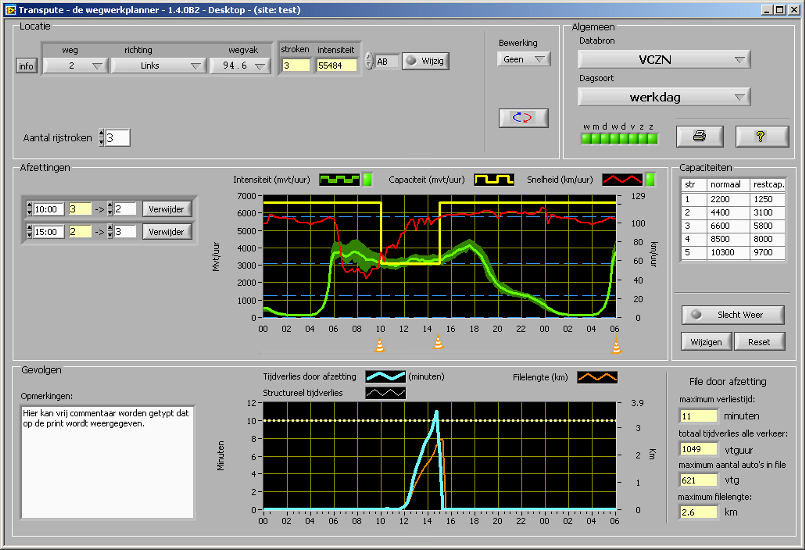The width and height of the screenshot is (805, 550).
Task: Click normaal capacity cell 6600
Action: [727, 226]
